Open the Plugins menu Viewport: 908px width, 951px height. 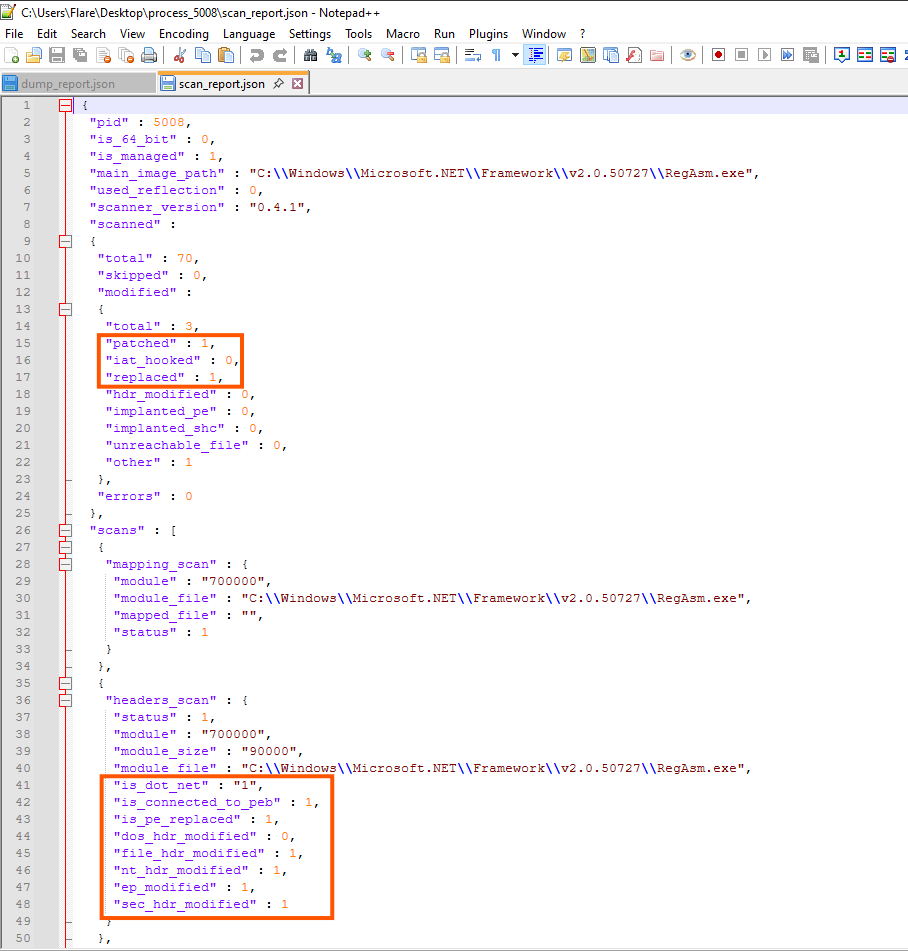(488, 34)
